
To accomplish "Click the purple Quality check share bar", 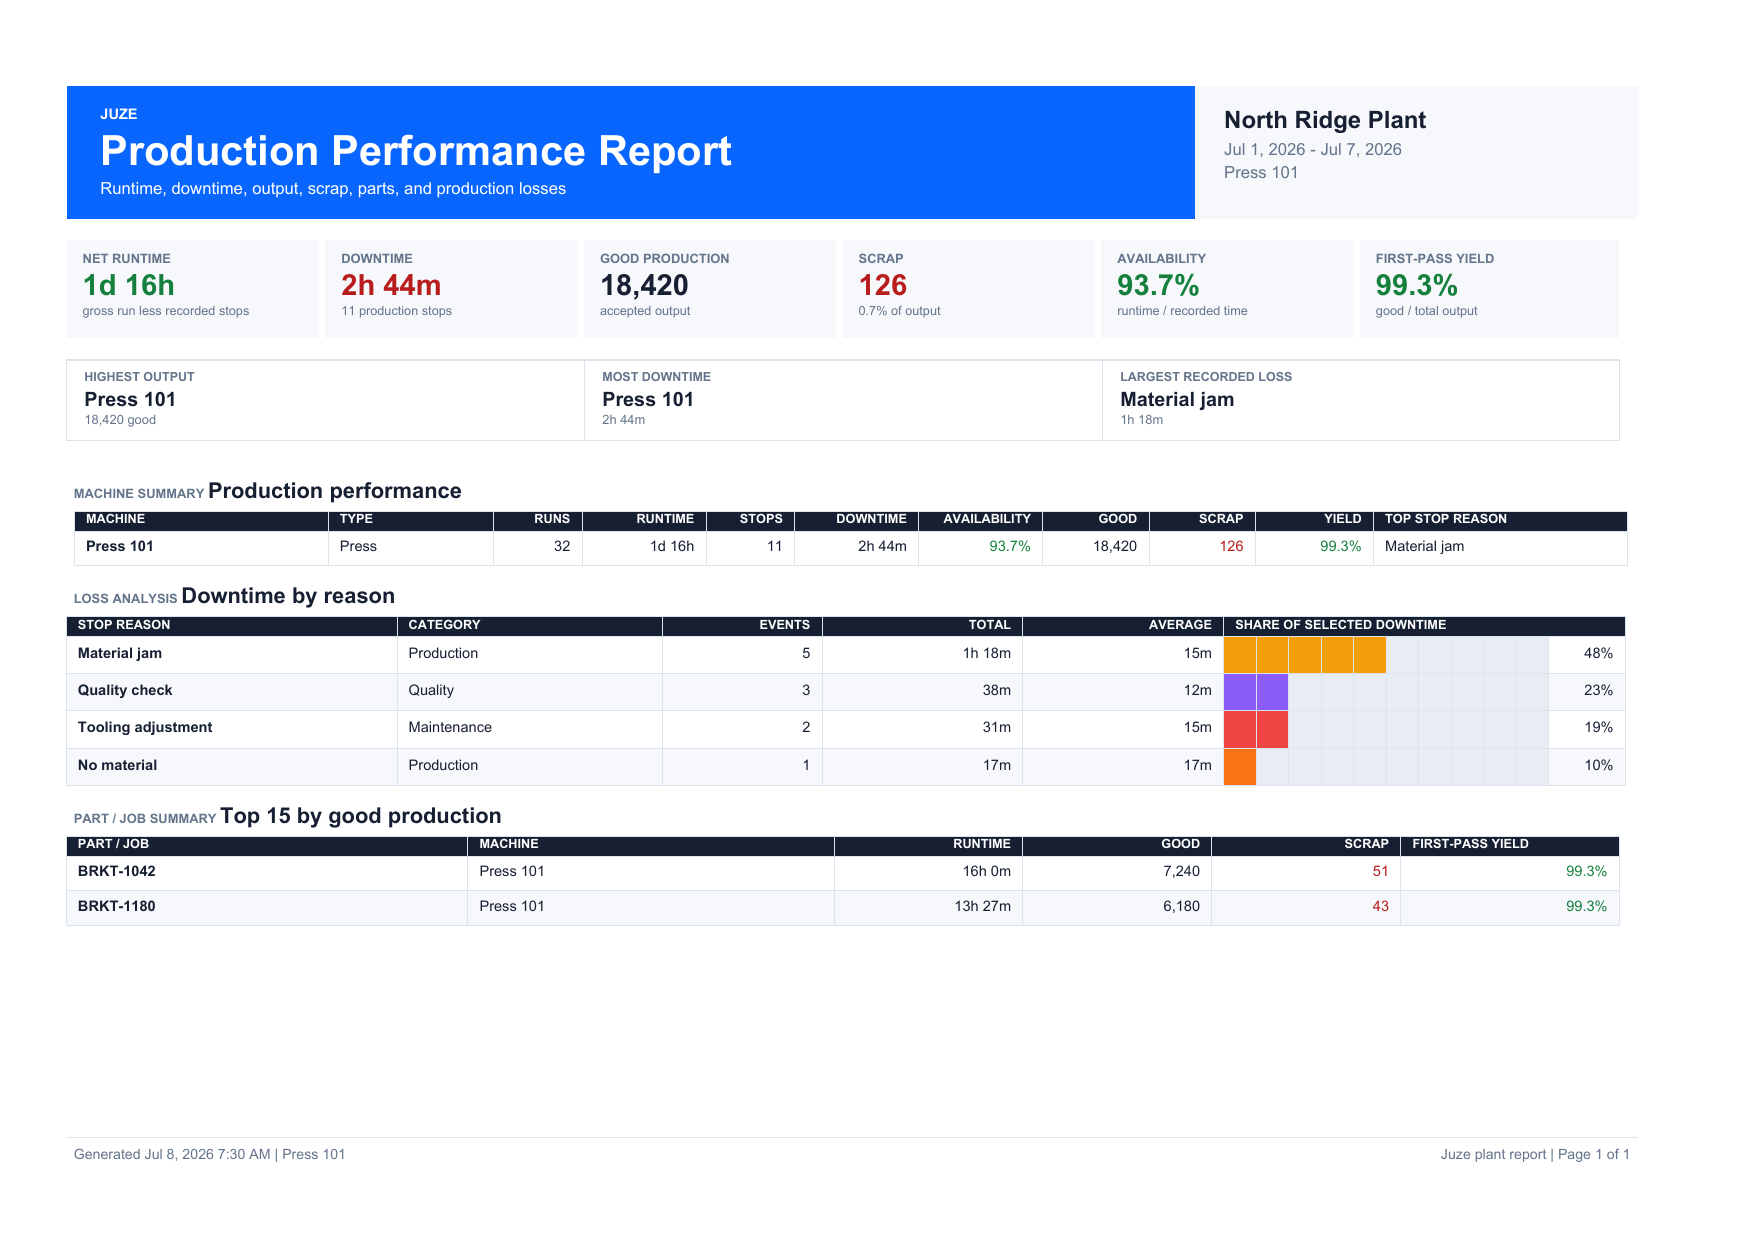I will [1256, 691].
